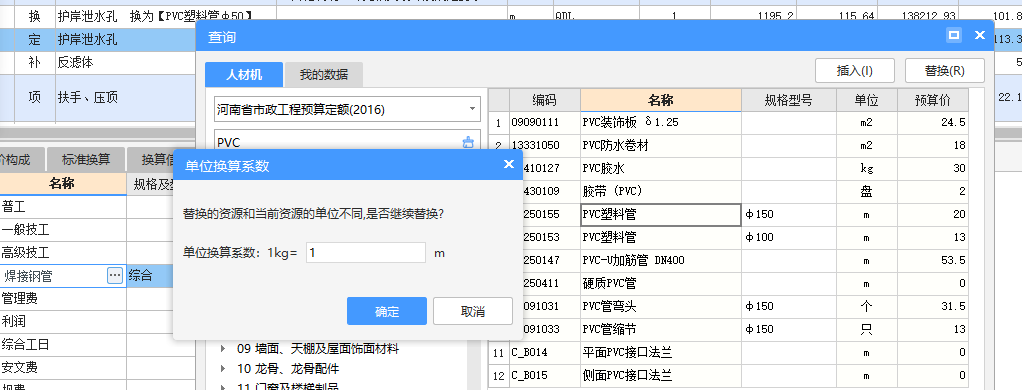
Task: Sort by the 编码 column header
Action: [544, 100]
